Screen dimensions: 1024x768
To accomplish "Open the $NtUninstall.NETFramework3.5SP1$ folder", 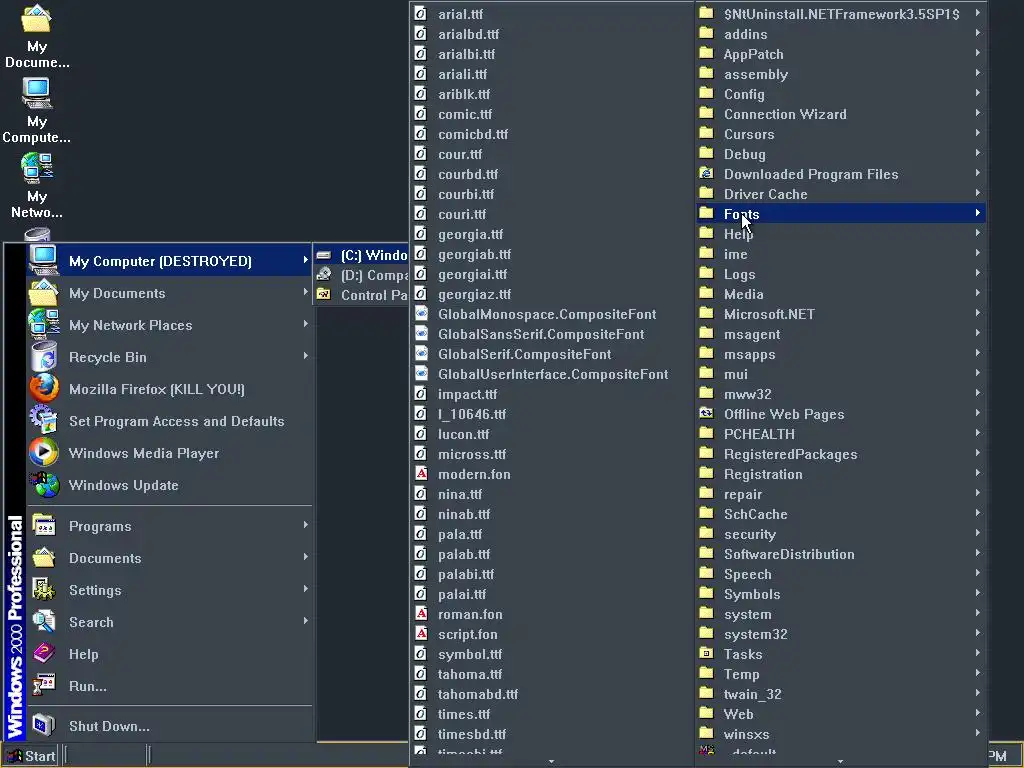I will [841, 14].
